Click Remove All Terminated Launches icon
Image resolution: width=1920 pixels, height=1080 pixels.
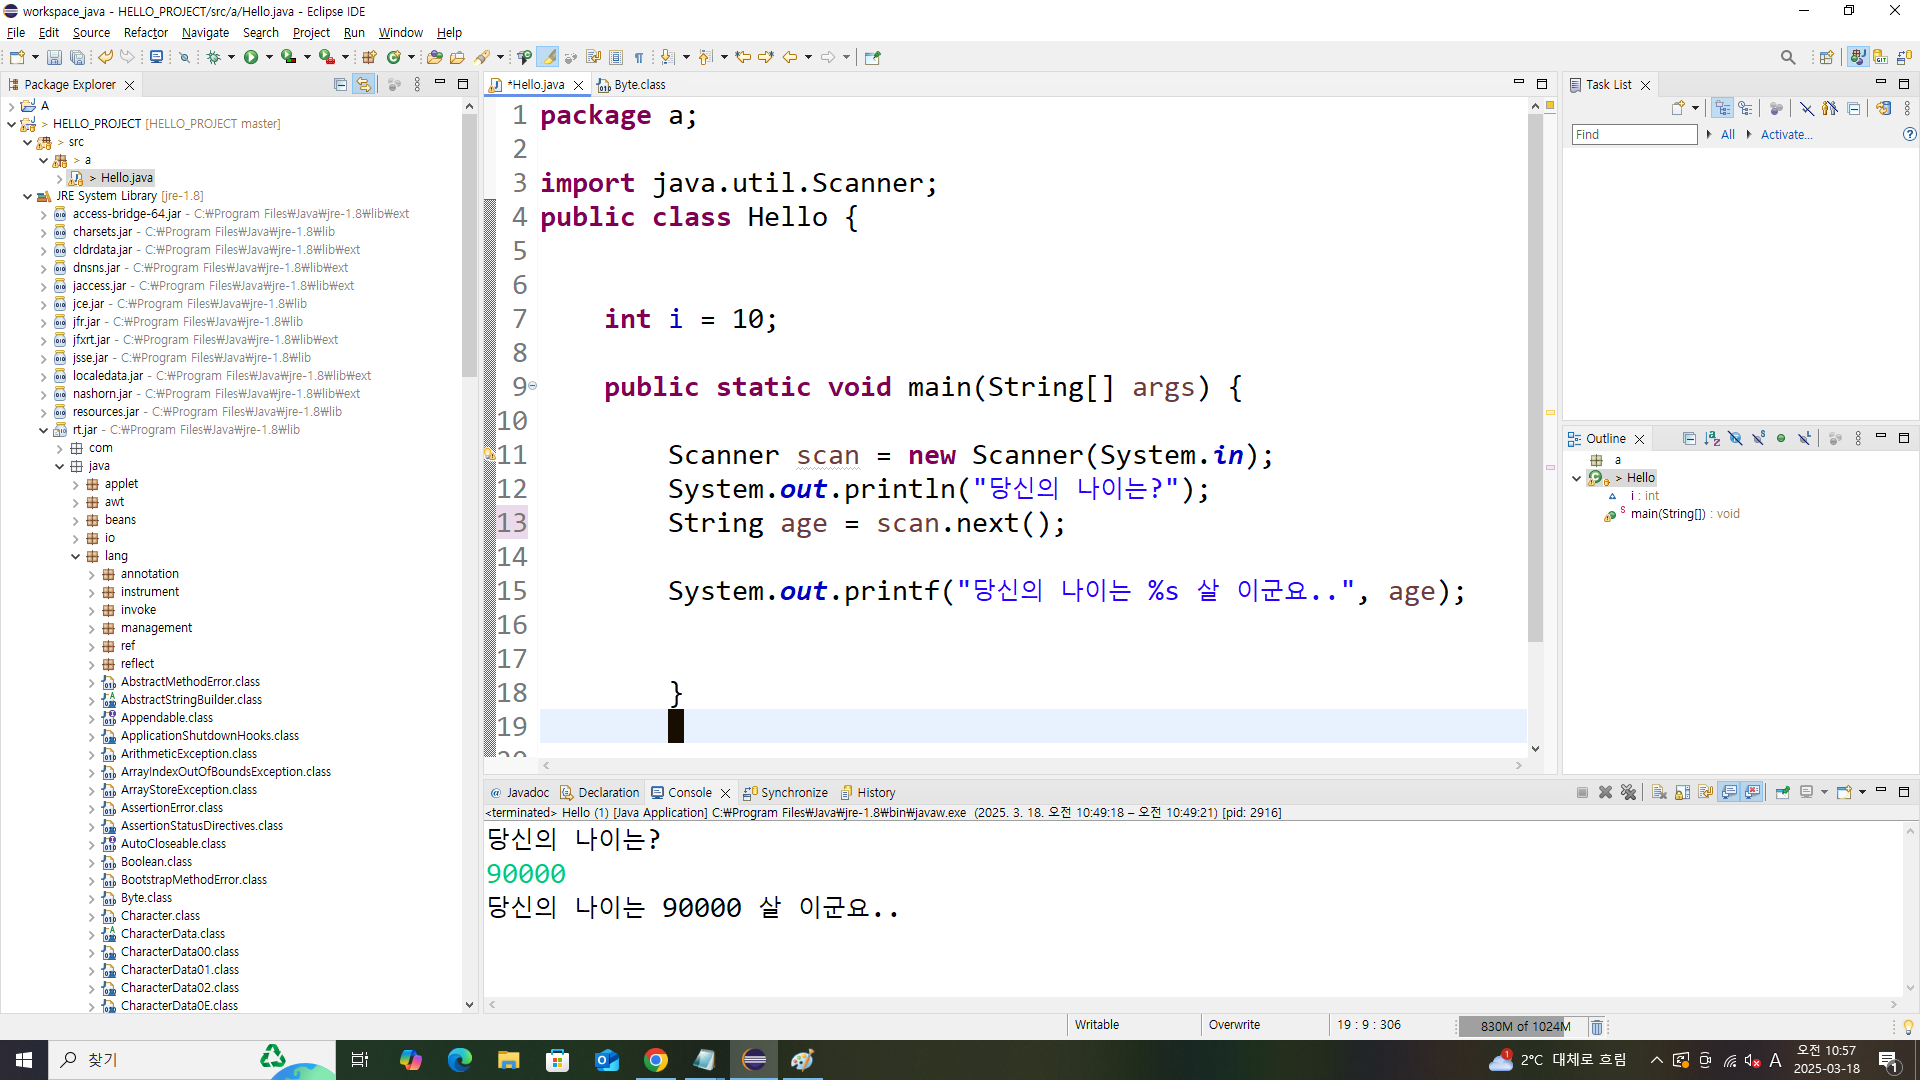[1628, 792]
